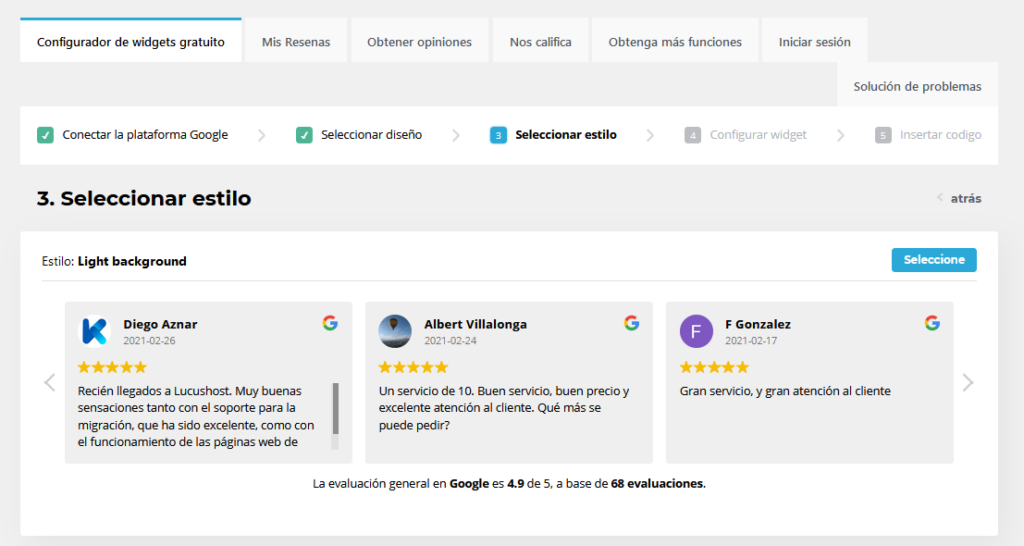Show next reviews with right carousel arrow
This screenshot has width=1024, height=546.
click(967, 382)
